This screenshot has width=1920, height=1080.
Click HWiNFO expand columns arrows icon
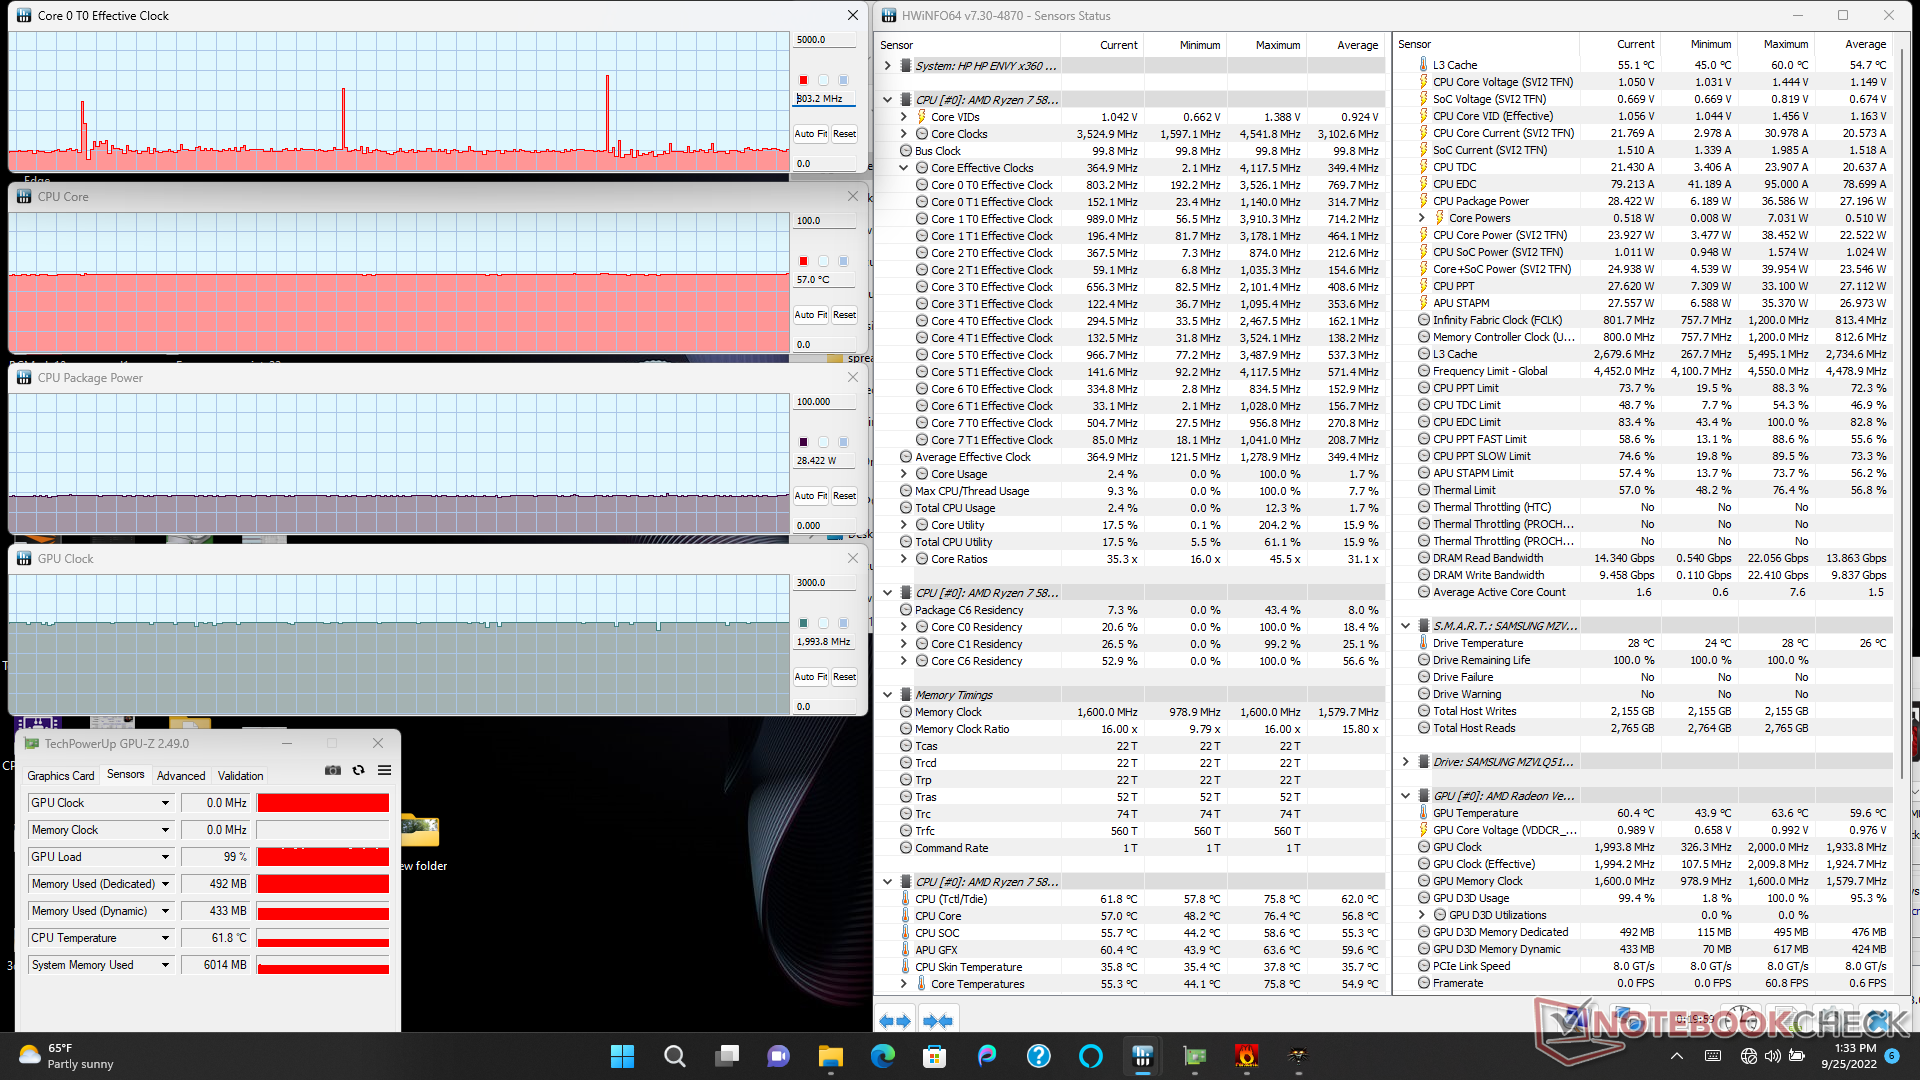894,1021
